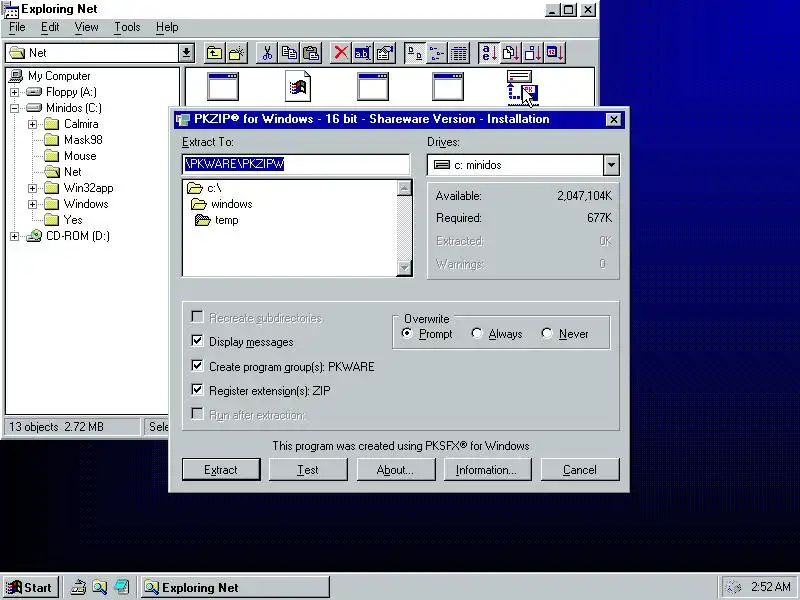Select the Windows-flag document file icon

coord(298,86)
